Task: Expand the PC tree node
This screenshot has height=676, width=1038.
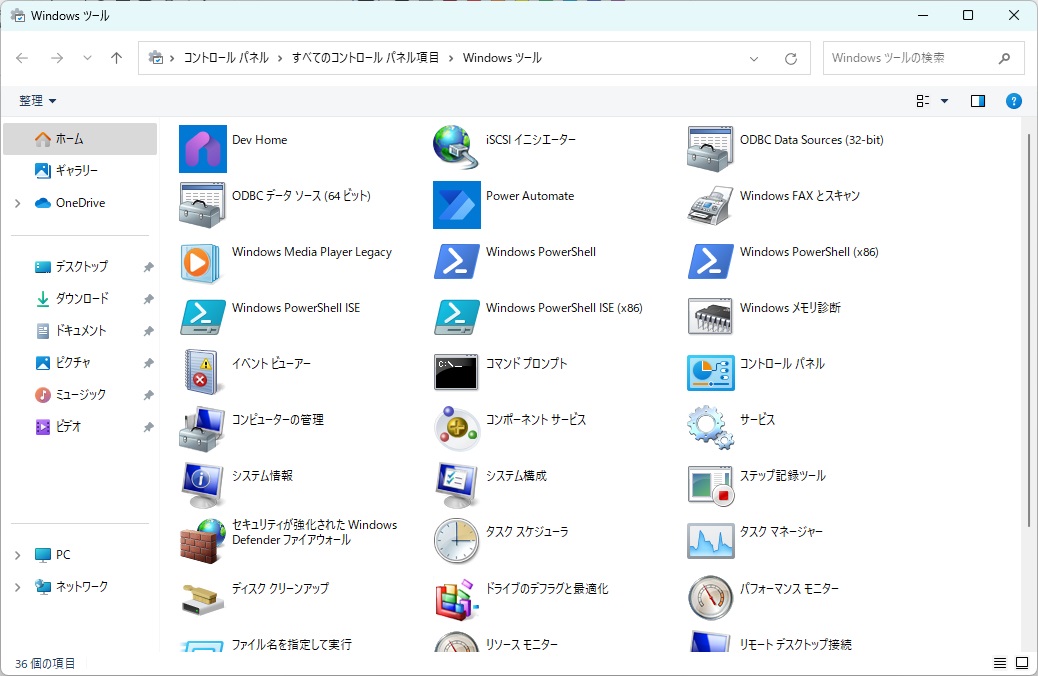Action: pos(18,555)
